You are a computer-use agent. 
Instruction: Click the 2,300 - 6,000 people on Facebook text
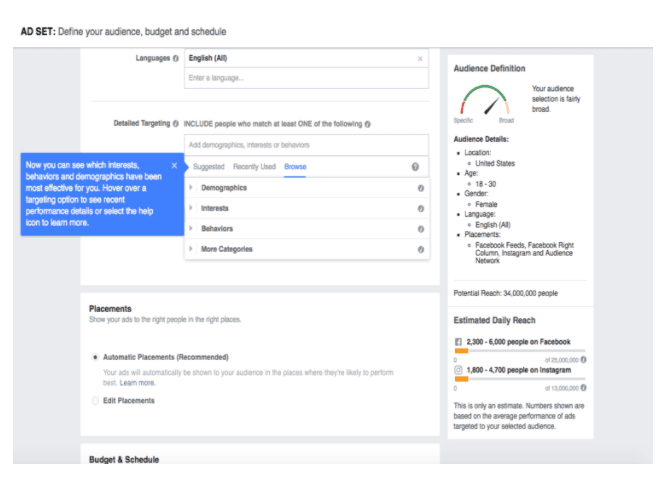[518, 342]
